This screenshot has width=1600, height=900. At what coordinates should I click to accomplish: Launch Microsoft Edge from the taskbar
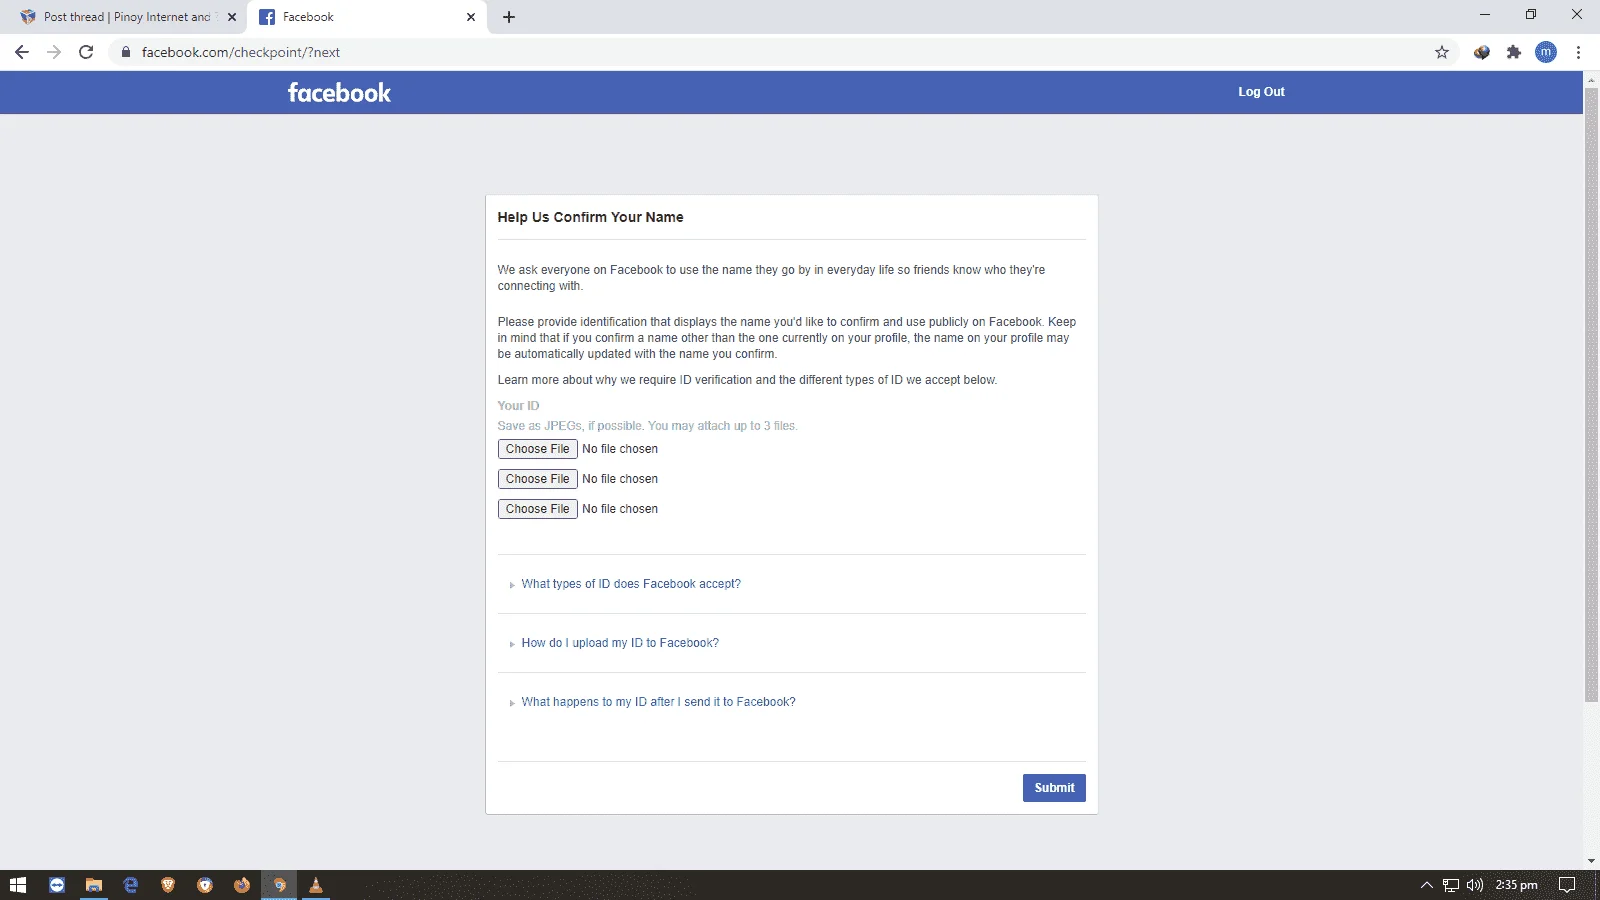point(131,885)
